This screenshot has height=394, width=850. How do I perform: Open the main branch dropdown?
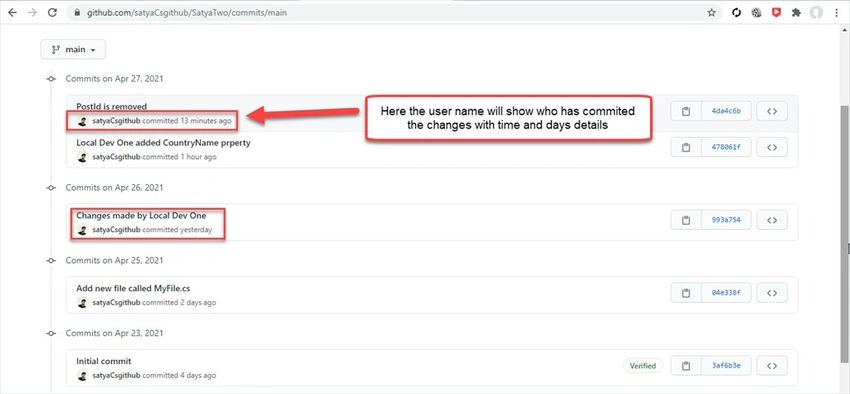pyautogui.click(x=73, y=49)
